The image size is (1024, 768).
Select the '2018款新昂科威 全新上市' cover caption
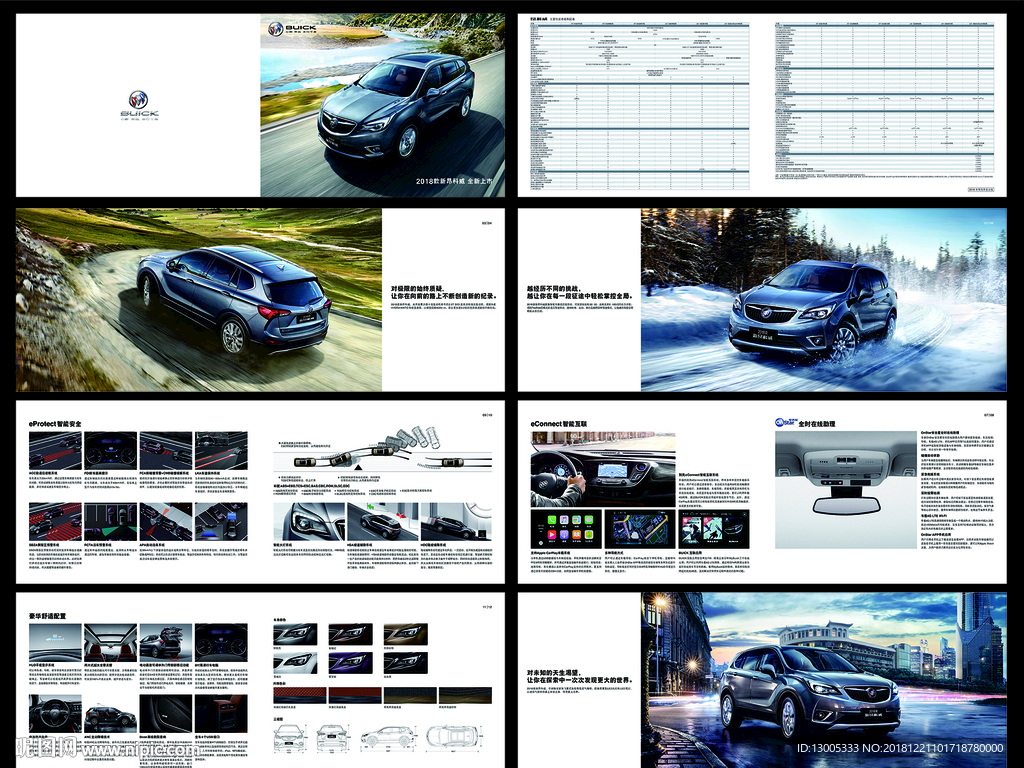[455, 181]
